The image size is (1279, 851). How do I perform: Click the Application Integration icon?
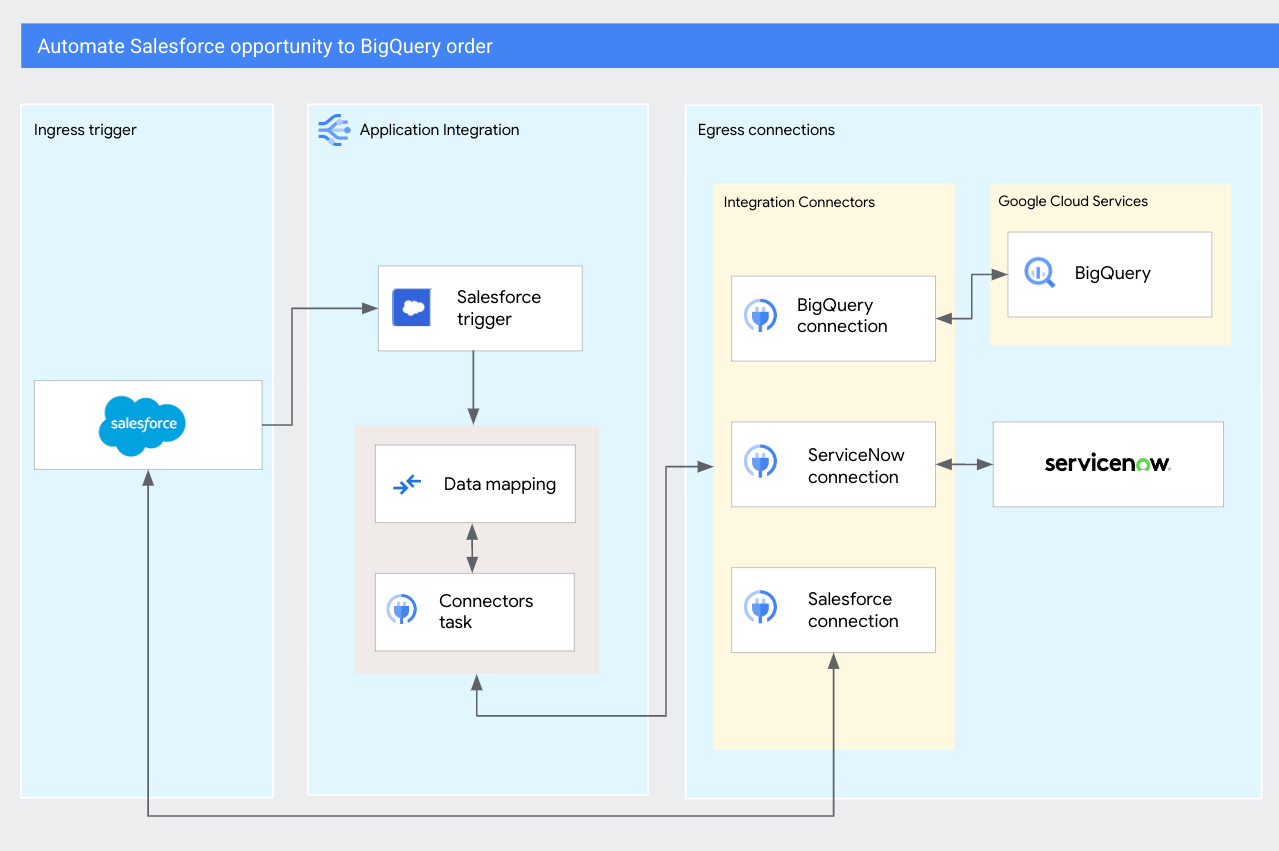[333, 129]
